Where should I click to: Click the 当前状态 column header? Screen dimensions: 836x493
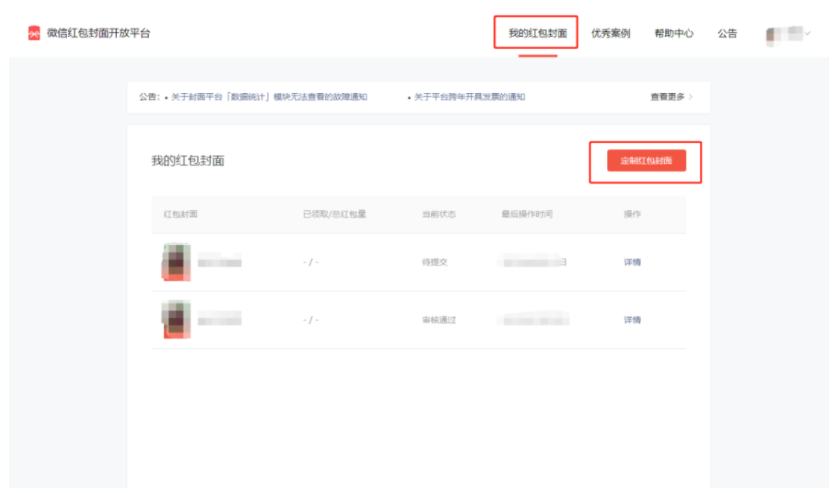pos(439,214)
